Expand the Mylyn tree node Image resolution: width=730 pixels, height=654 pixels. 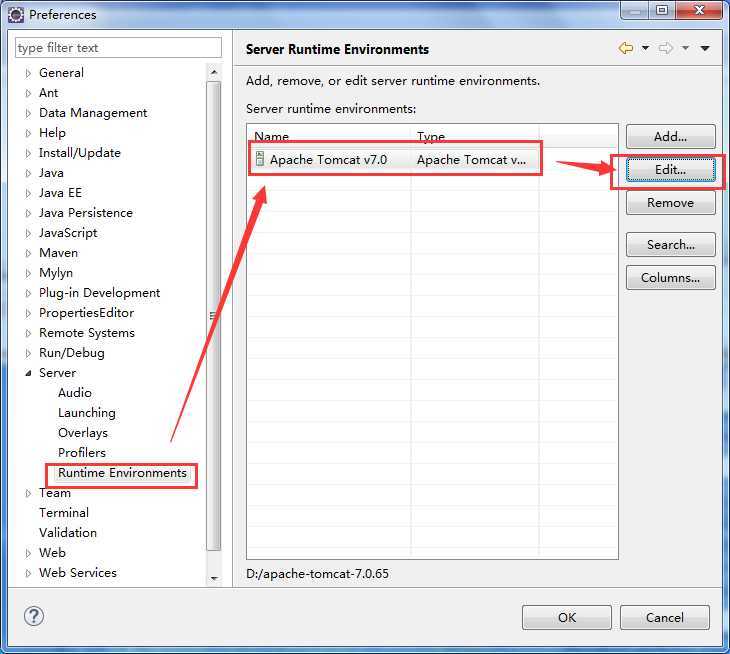28,274
